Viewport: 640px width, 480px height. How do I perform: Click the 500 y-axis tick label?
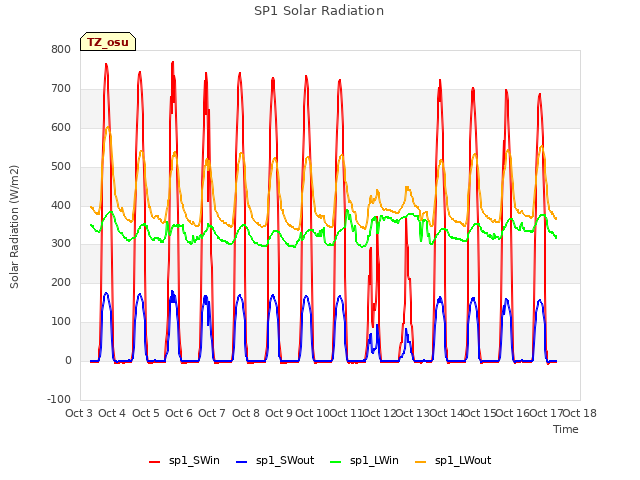[61, 167]
